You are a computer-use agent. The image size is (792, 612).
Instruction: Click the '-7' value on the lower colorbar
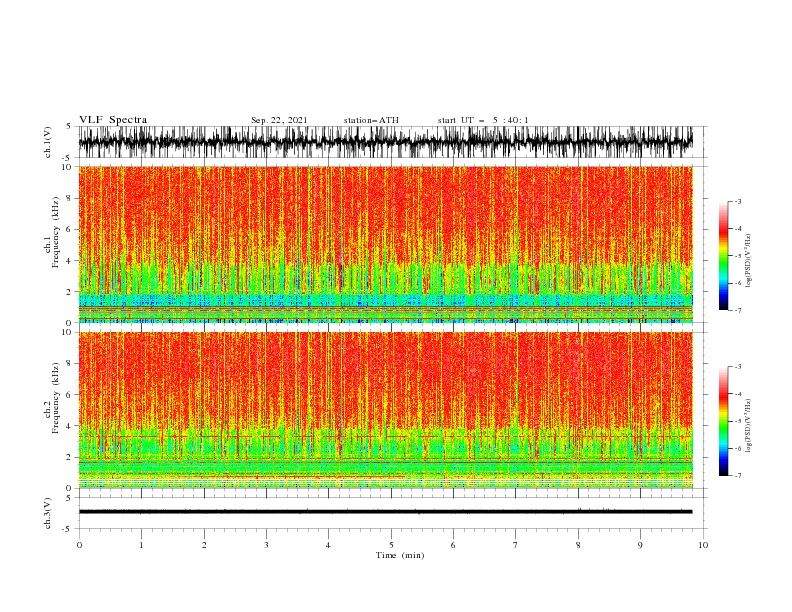pos(737,476)
